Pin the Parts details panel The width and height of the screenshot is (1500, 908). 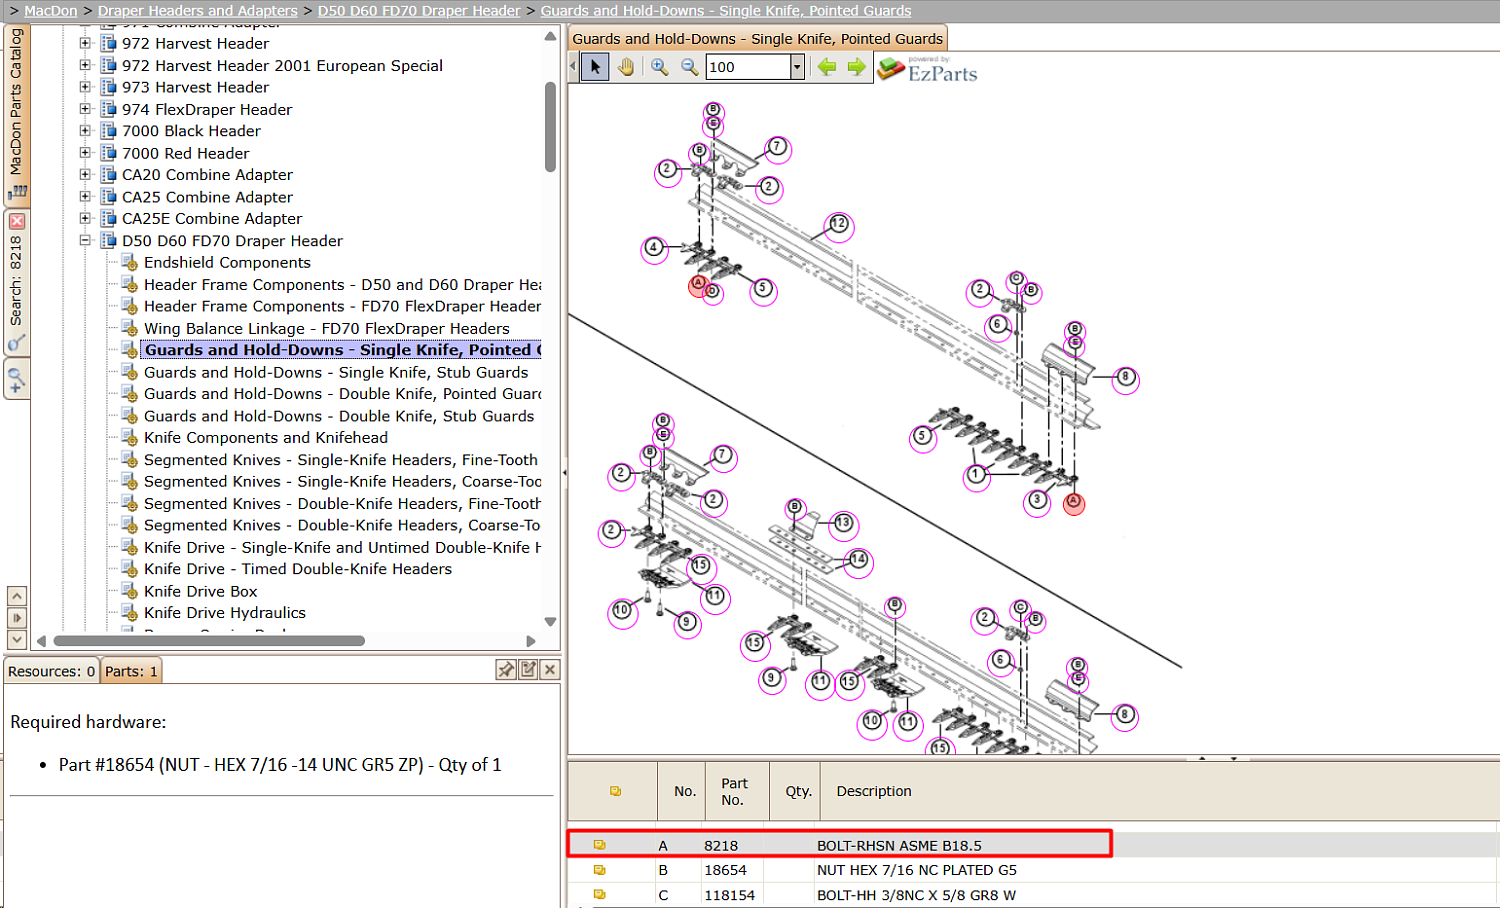click(506, 670)
